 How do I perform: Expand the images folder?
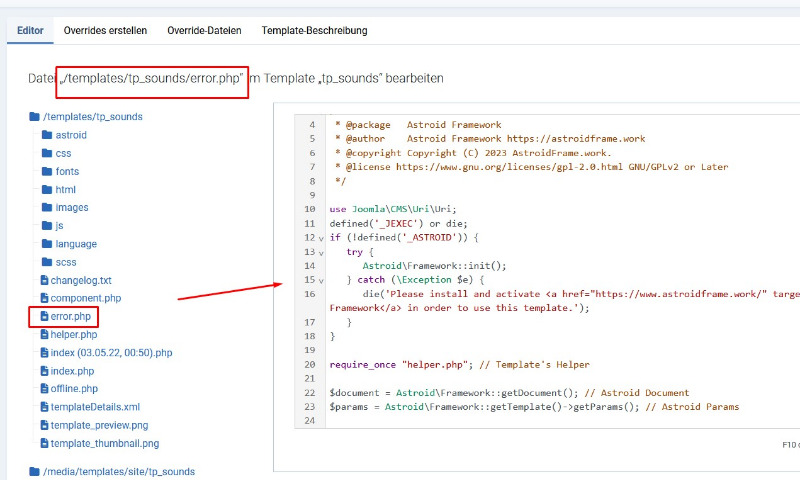pos(72,208)
